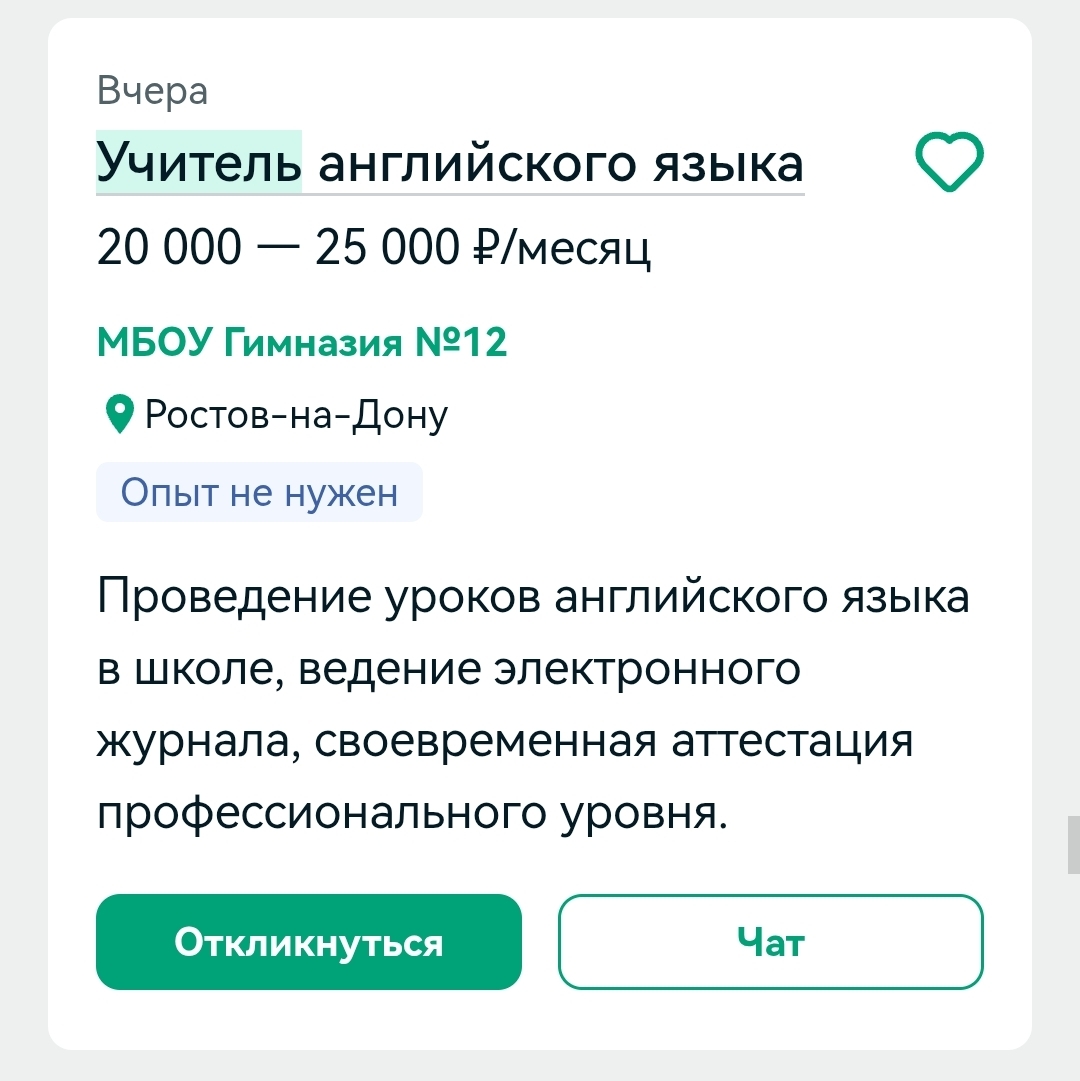Click the city name Ростов-на-Дону
The image size is (1080, 1081).
tap(297, 414)
